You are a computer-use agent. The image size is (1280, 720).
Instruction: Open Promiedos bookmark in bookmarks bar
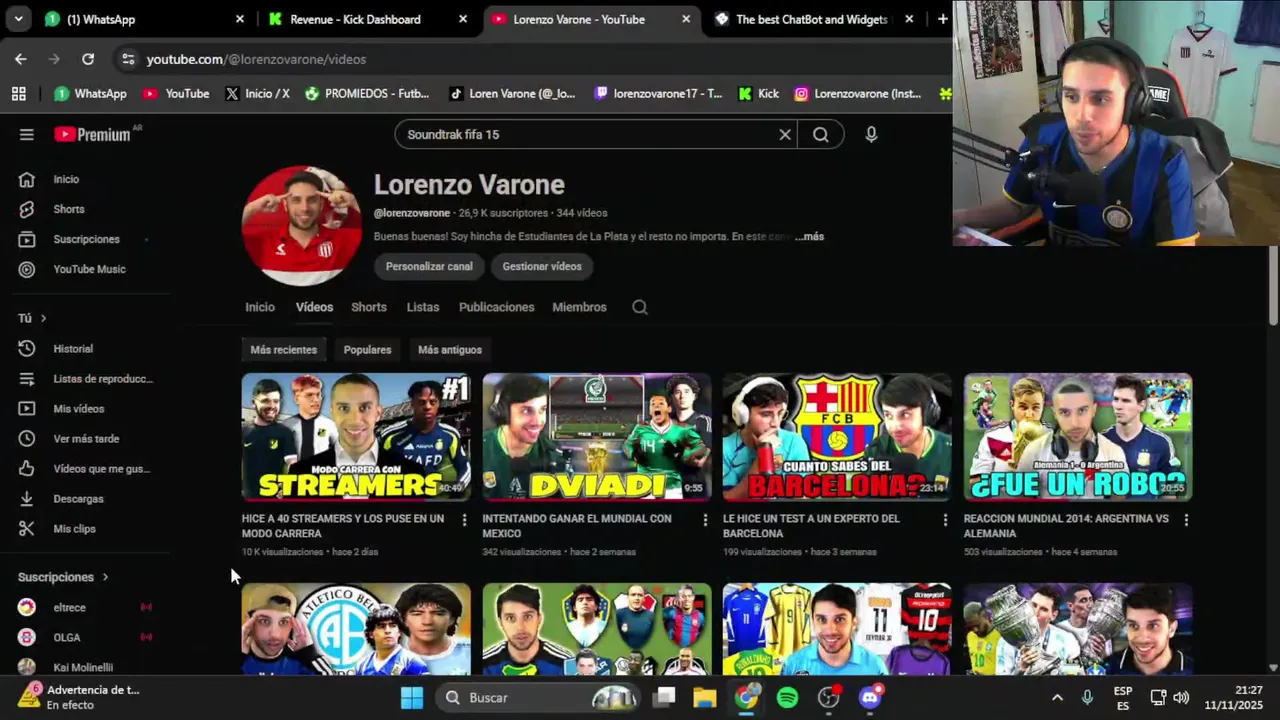(366, 93)
